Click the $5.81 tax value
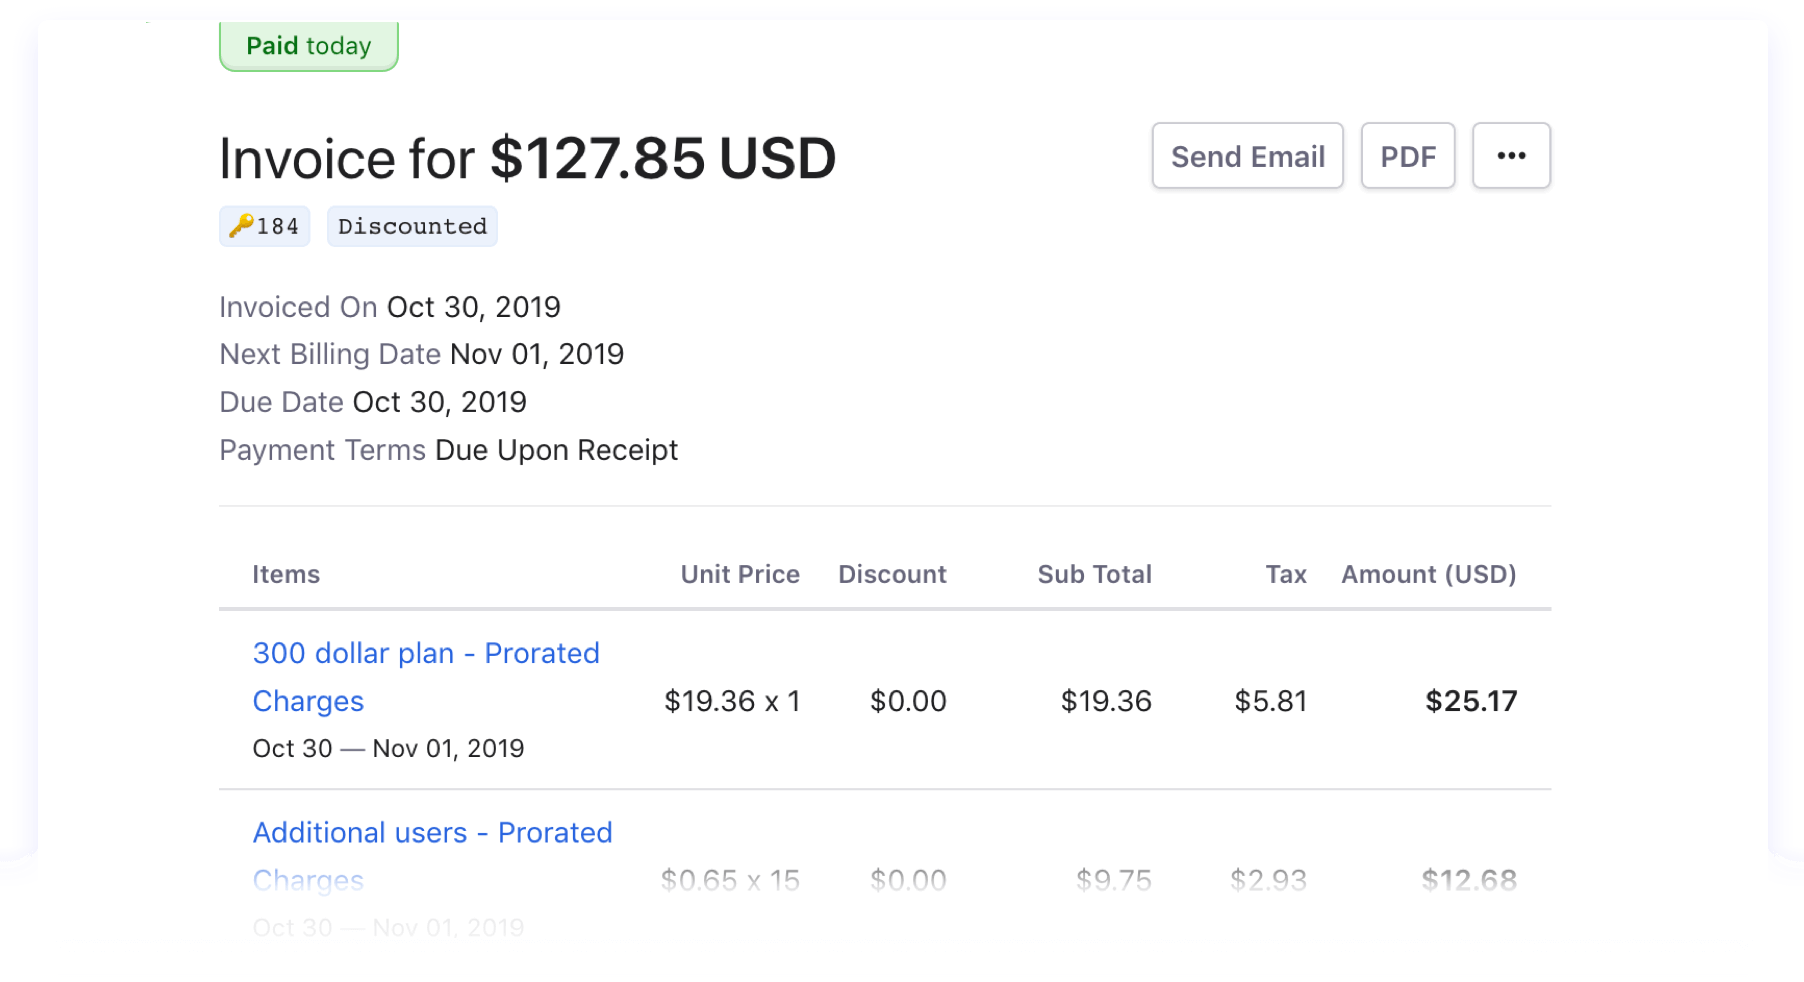The width and height of the screenshot is (1804, 982). (x=1270, y=701)
